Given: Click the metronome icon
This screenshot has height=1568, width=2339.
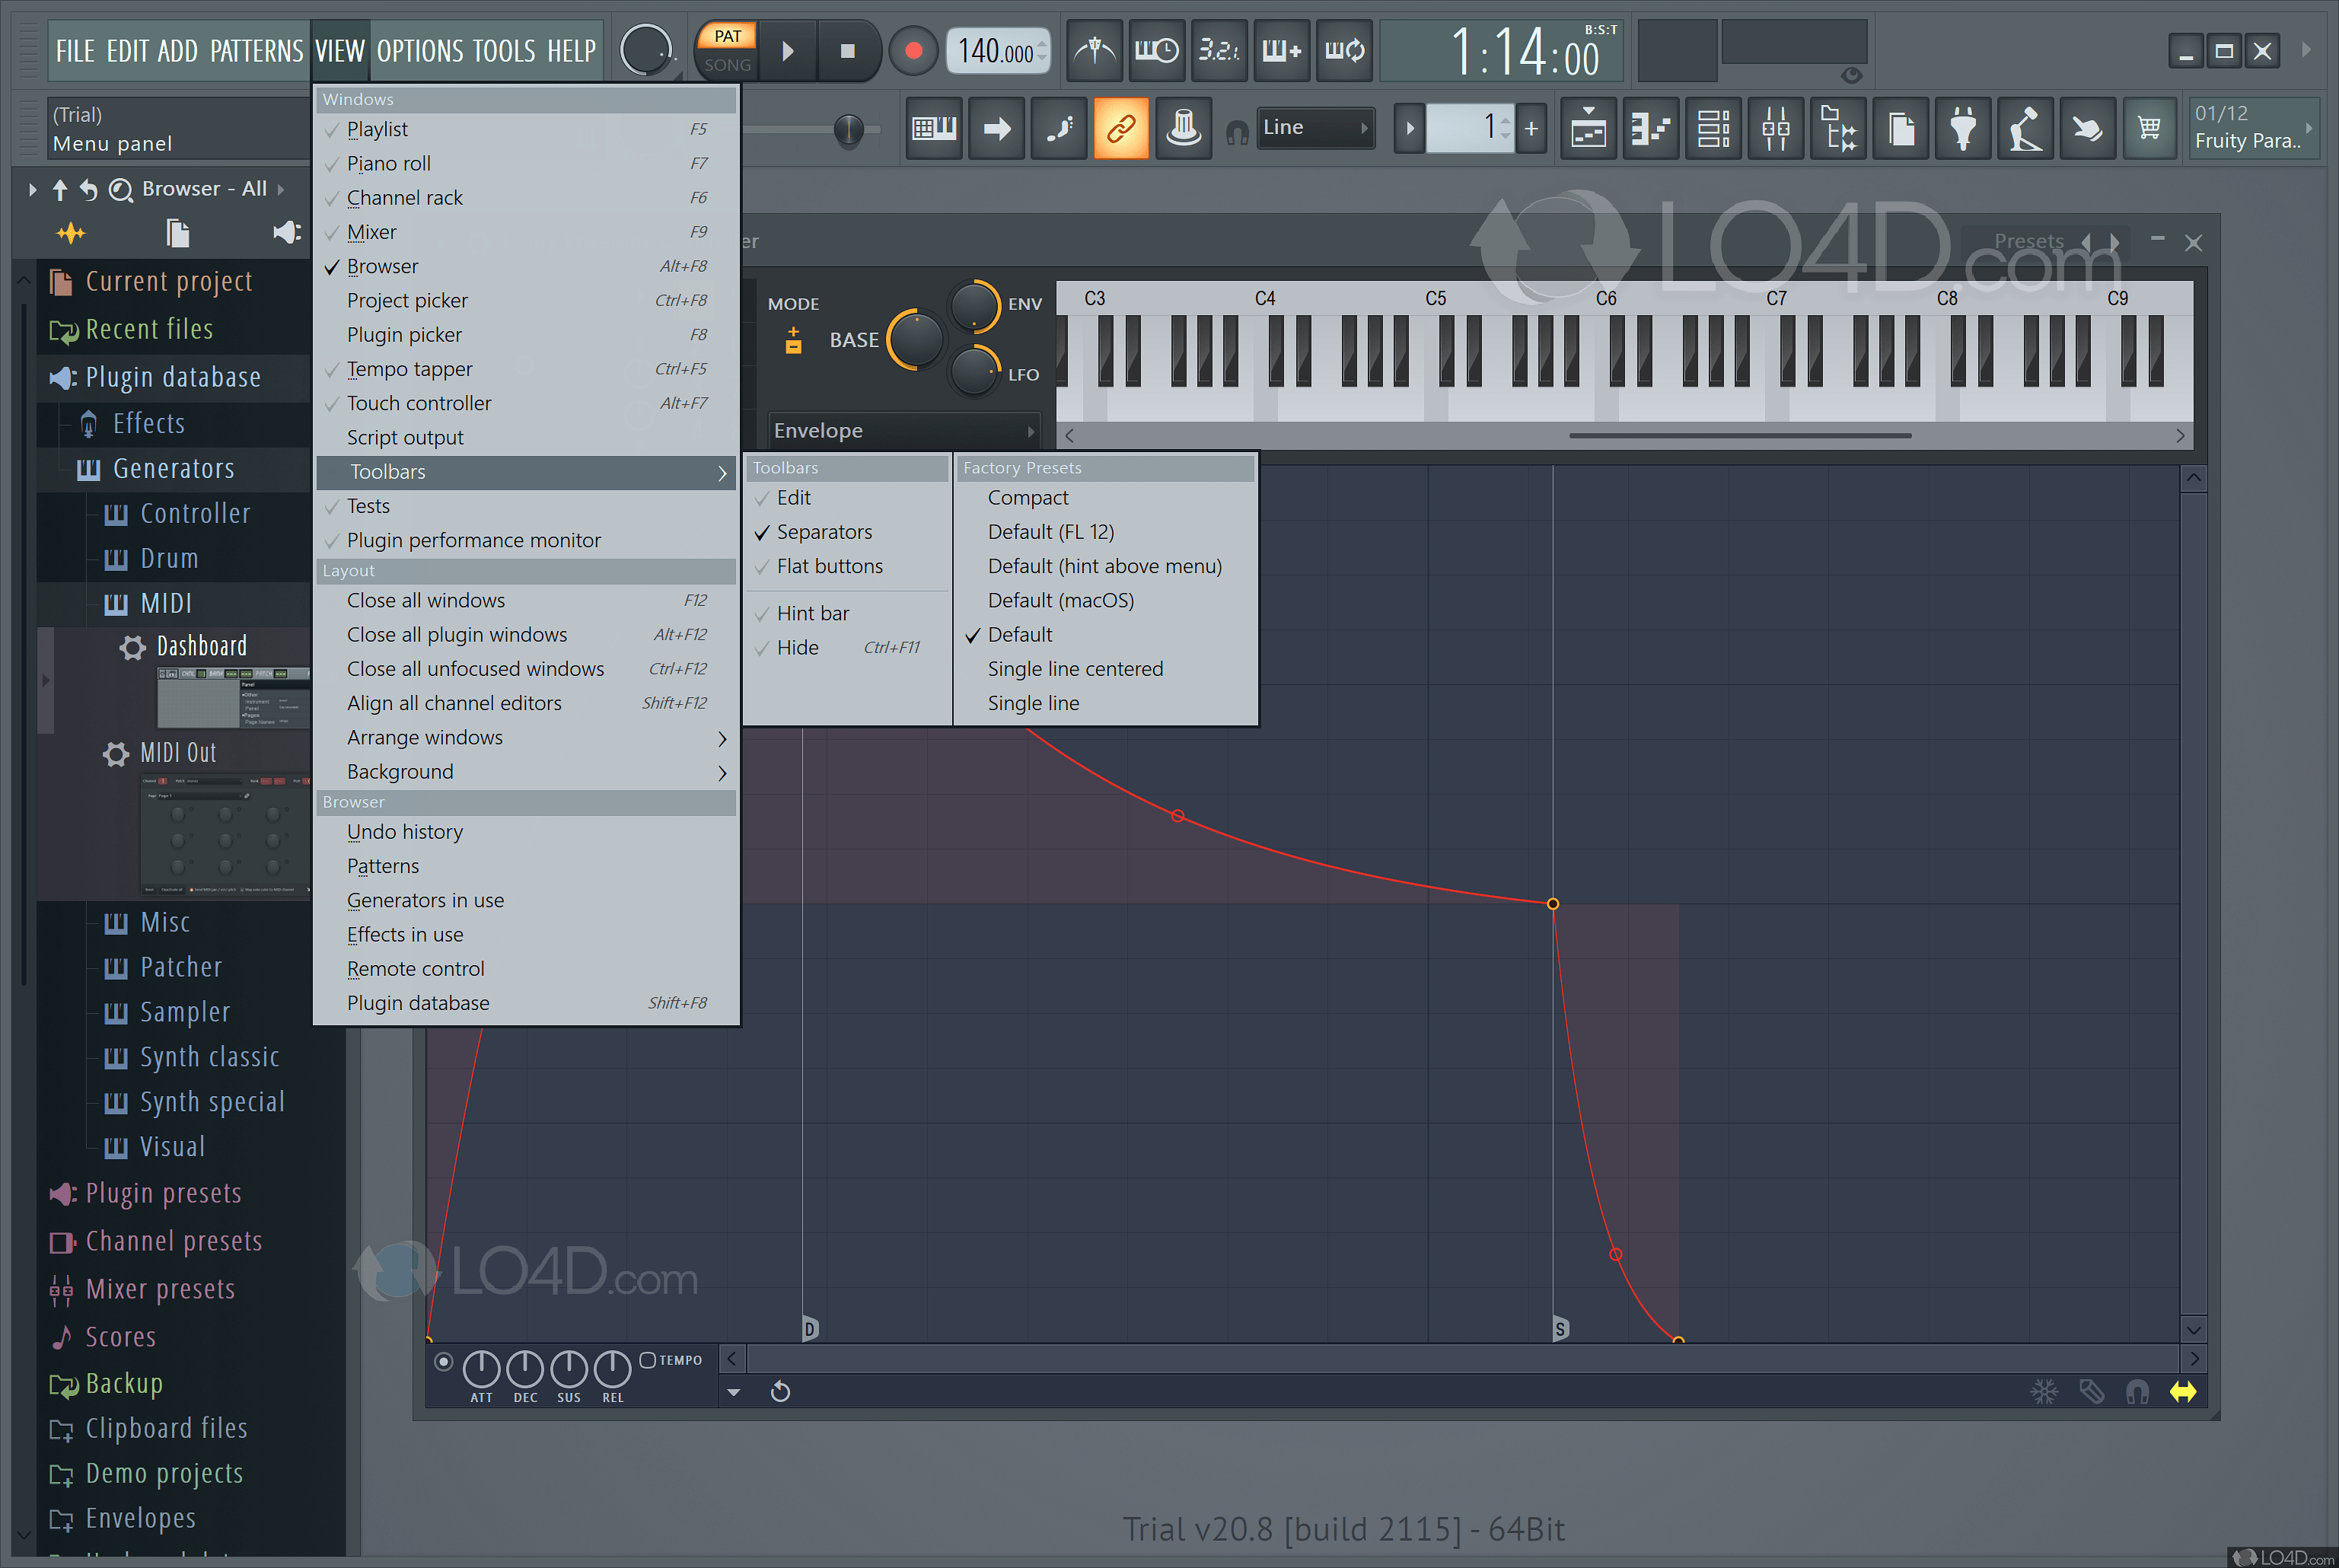Looking at the screenshot, I should pos(1094,50).
